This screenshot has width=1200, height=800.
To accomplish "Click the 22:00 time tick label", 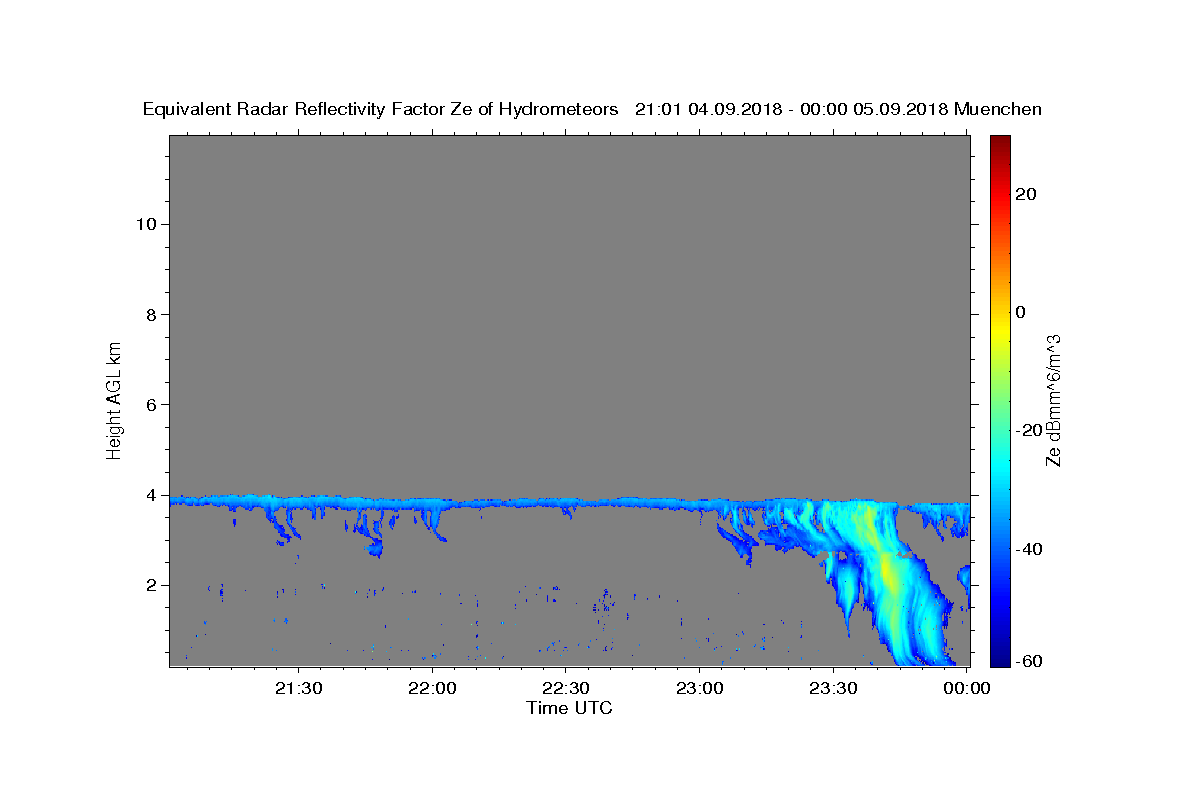I will [x=432, y=688].
